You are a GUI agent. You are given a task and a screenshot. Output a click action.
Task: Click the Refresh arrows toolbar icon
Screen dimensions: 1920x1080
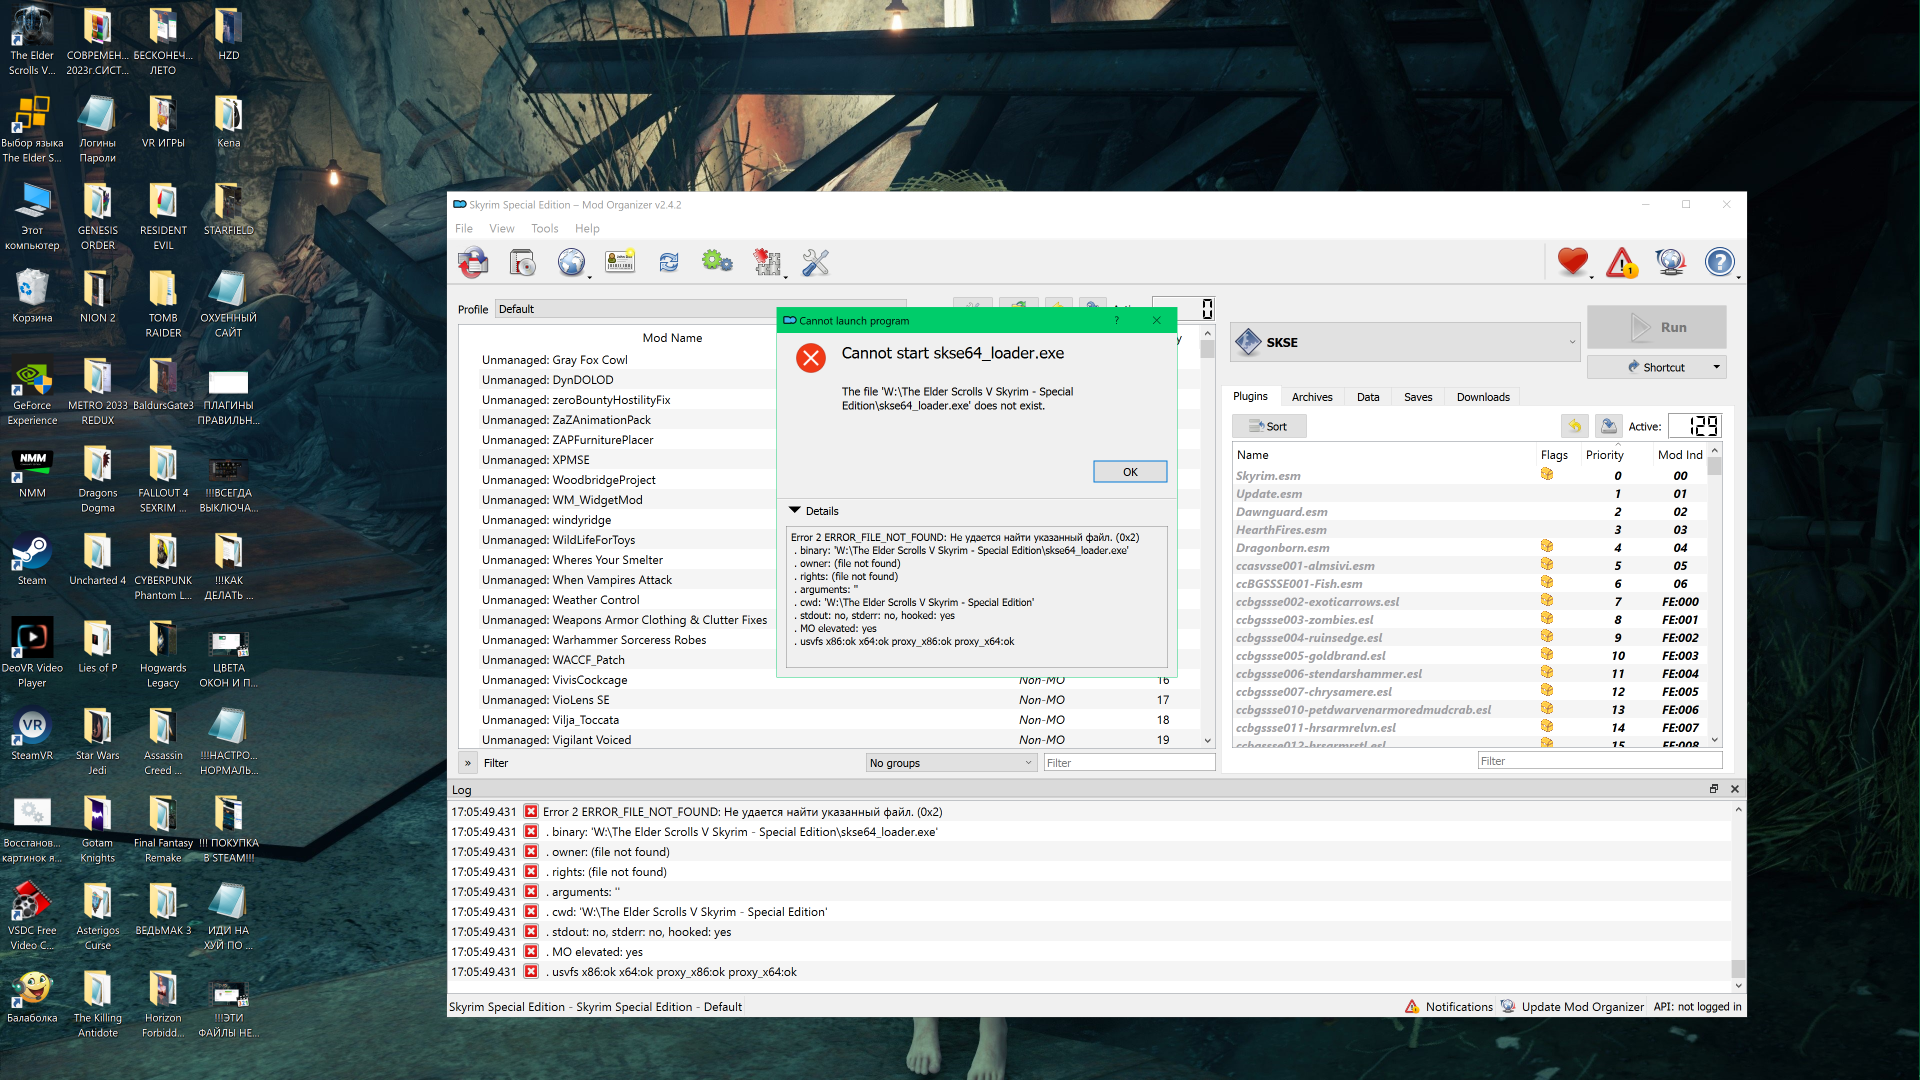(x=668, y=263)
